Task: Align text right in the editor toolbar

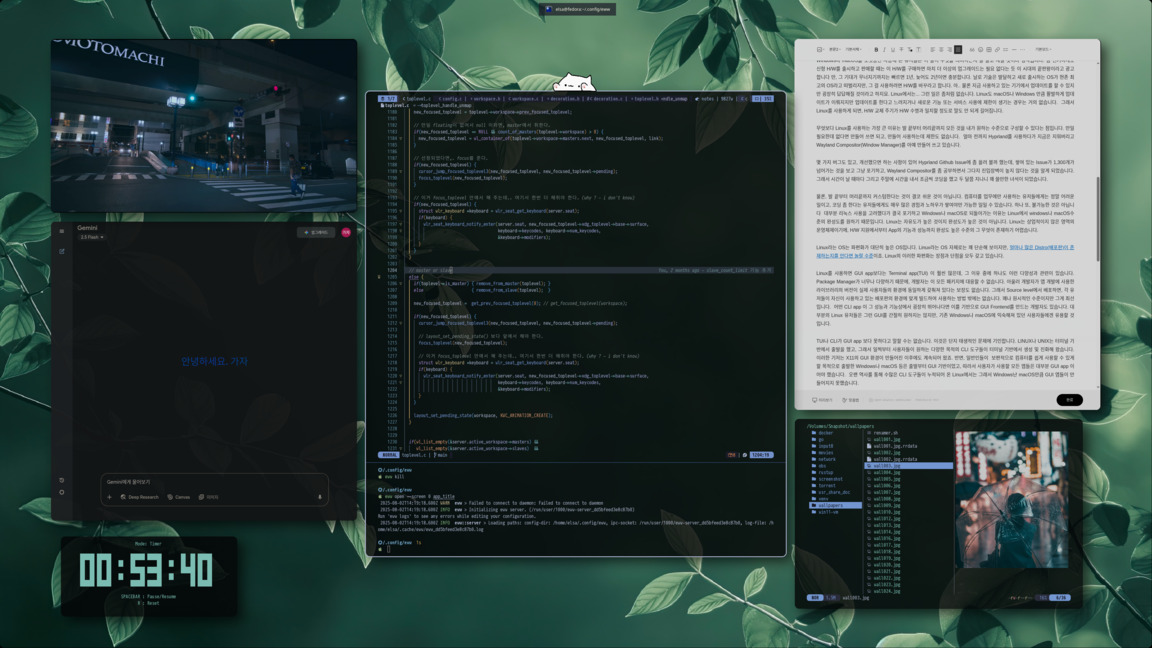Action: pos(949,50)
